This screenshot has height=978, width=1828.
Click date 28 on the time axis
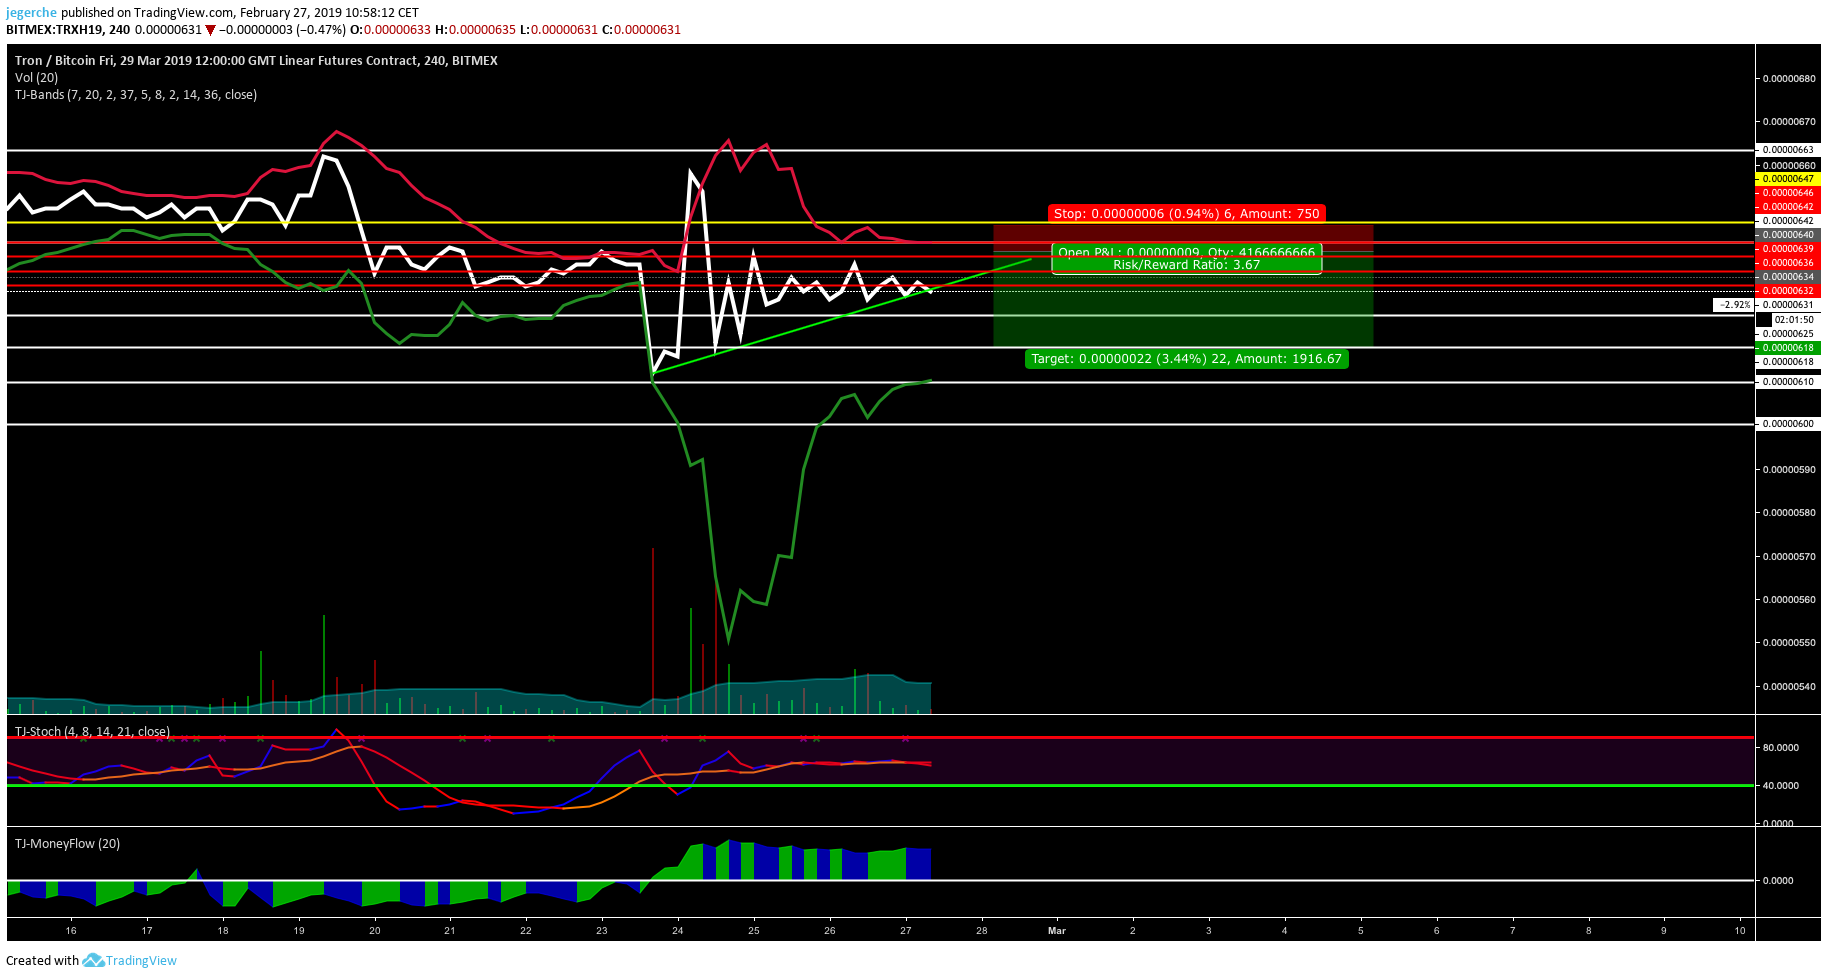coord(982,931)
